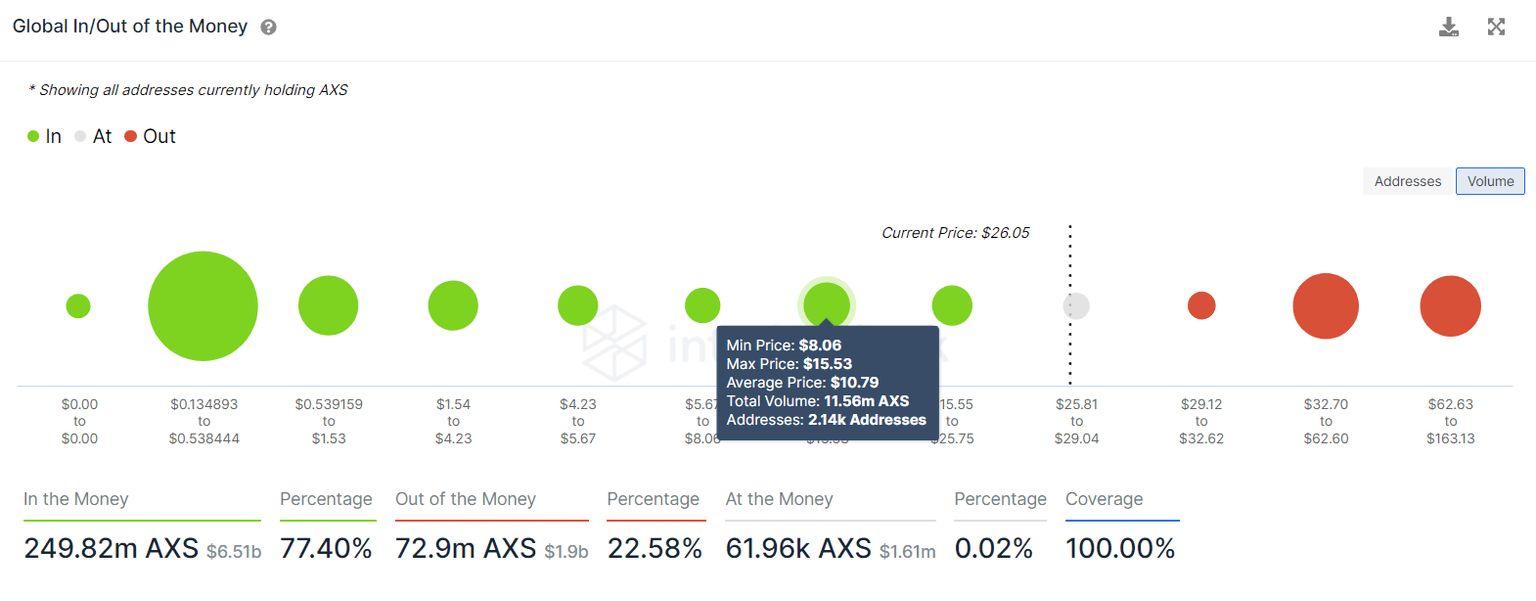This screenshot has width=1536, height=601.
Task: Click the $15.55 to $25.75 green bubble
Action: coord(952,306)
